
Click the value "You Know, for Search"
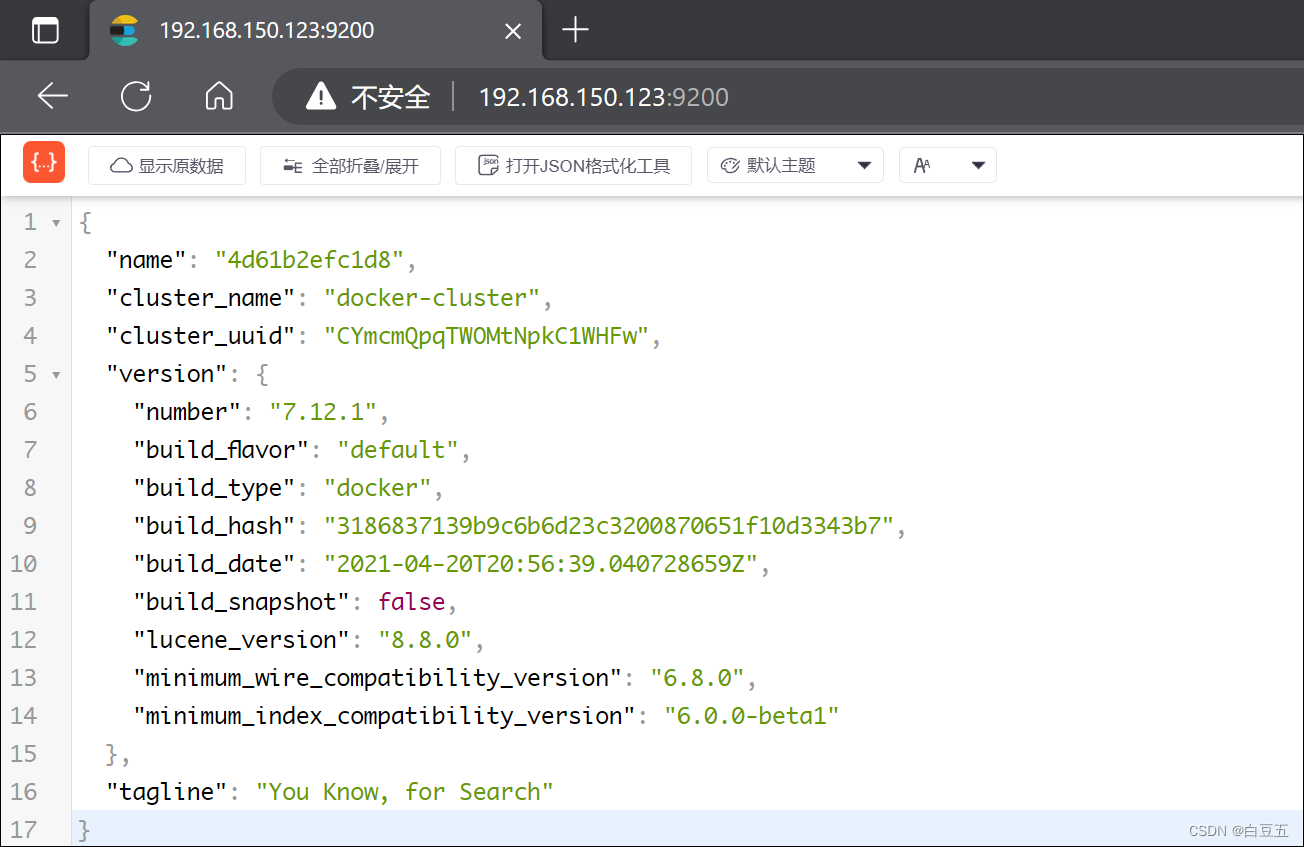(404, 792)
